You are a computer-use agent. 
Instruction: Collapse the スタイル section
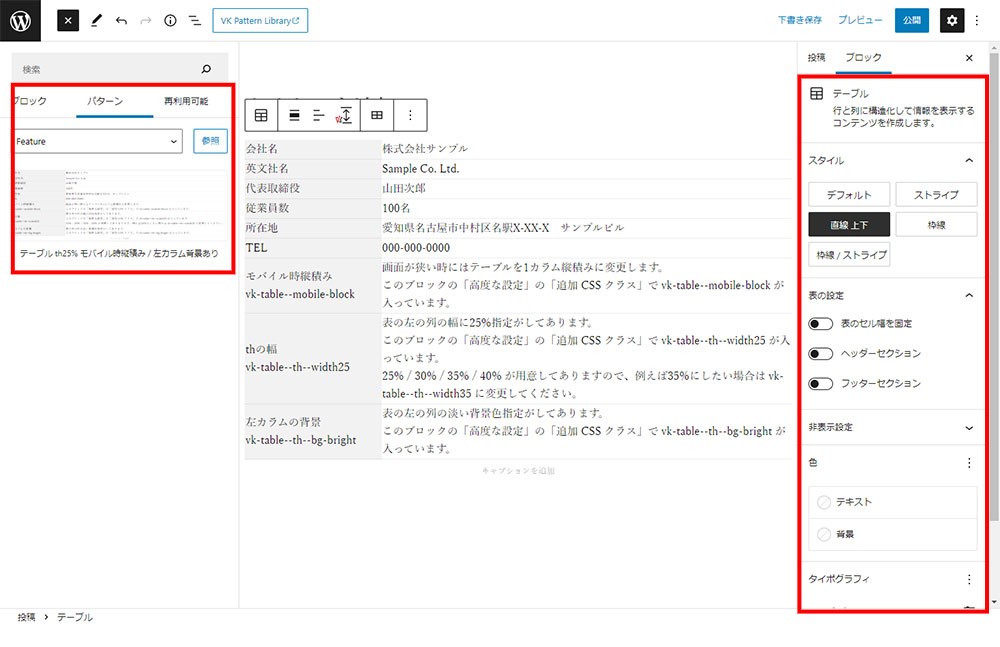click(968, 160)
